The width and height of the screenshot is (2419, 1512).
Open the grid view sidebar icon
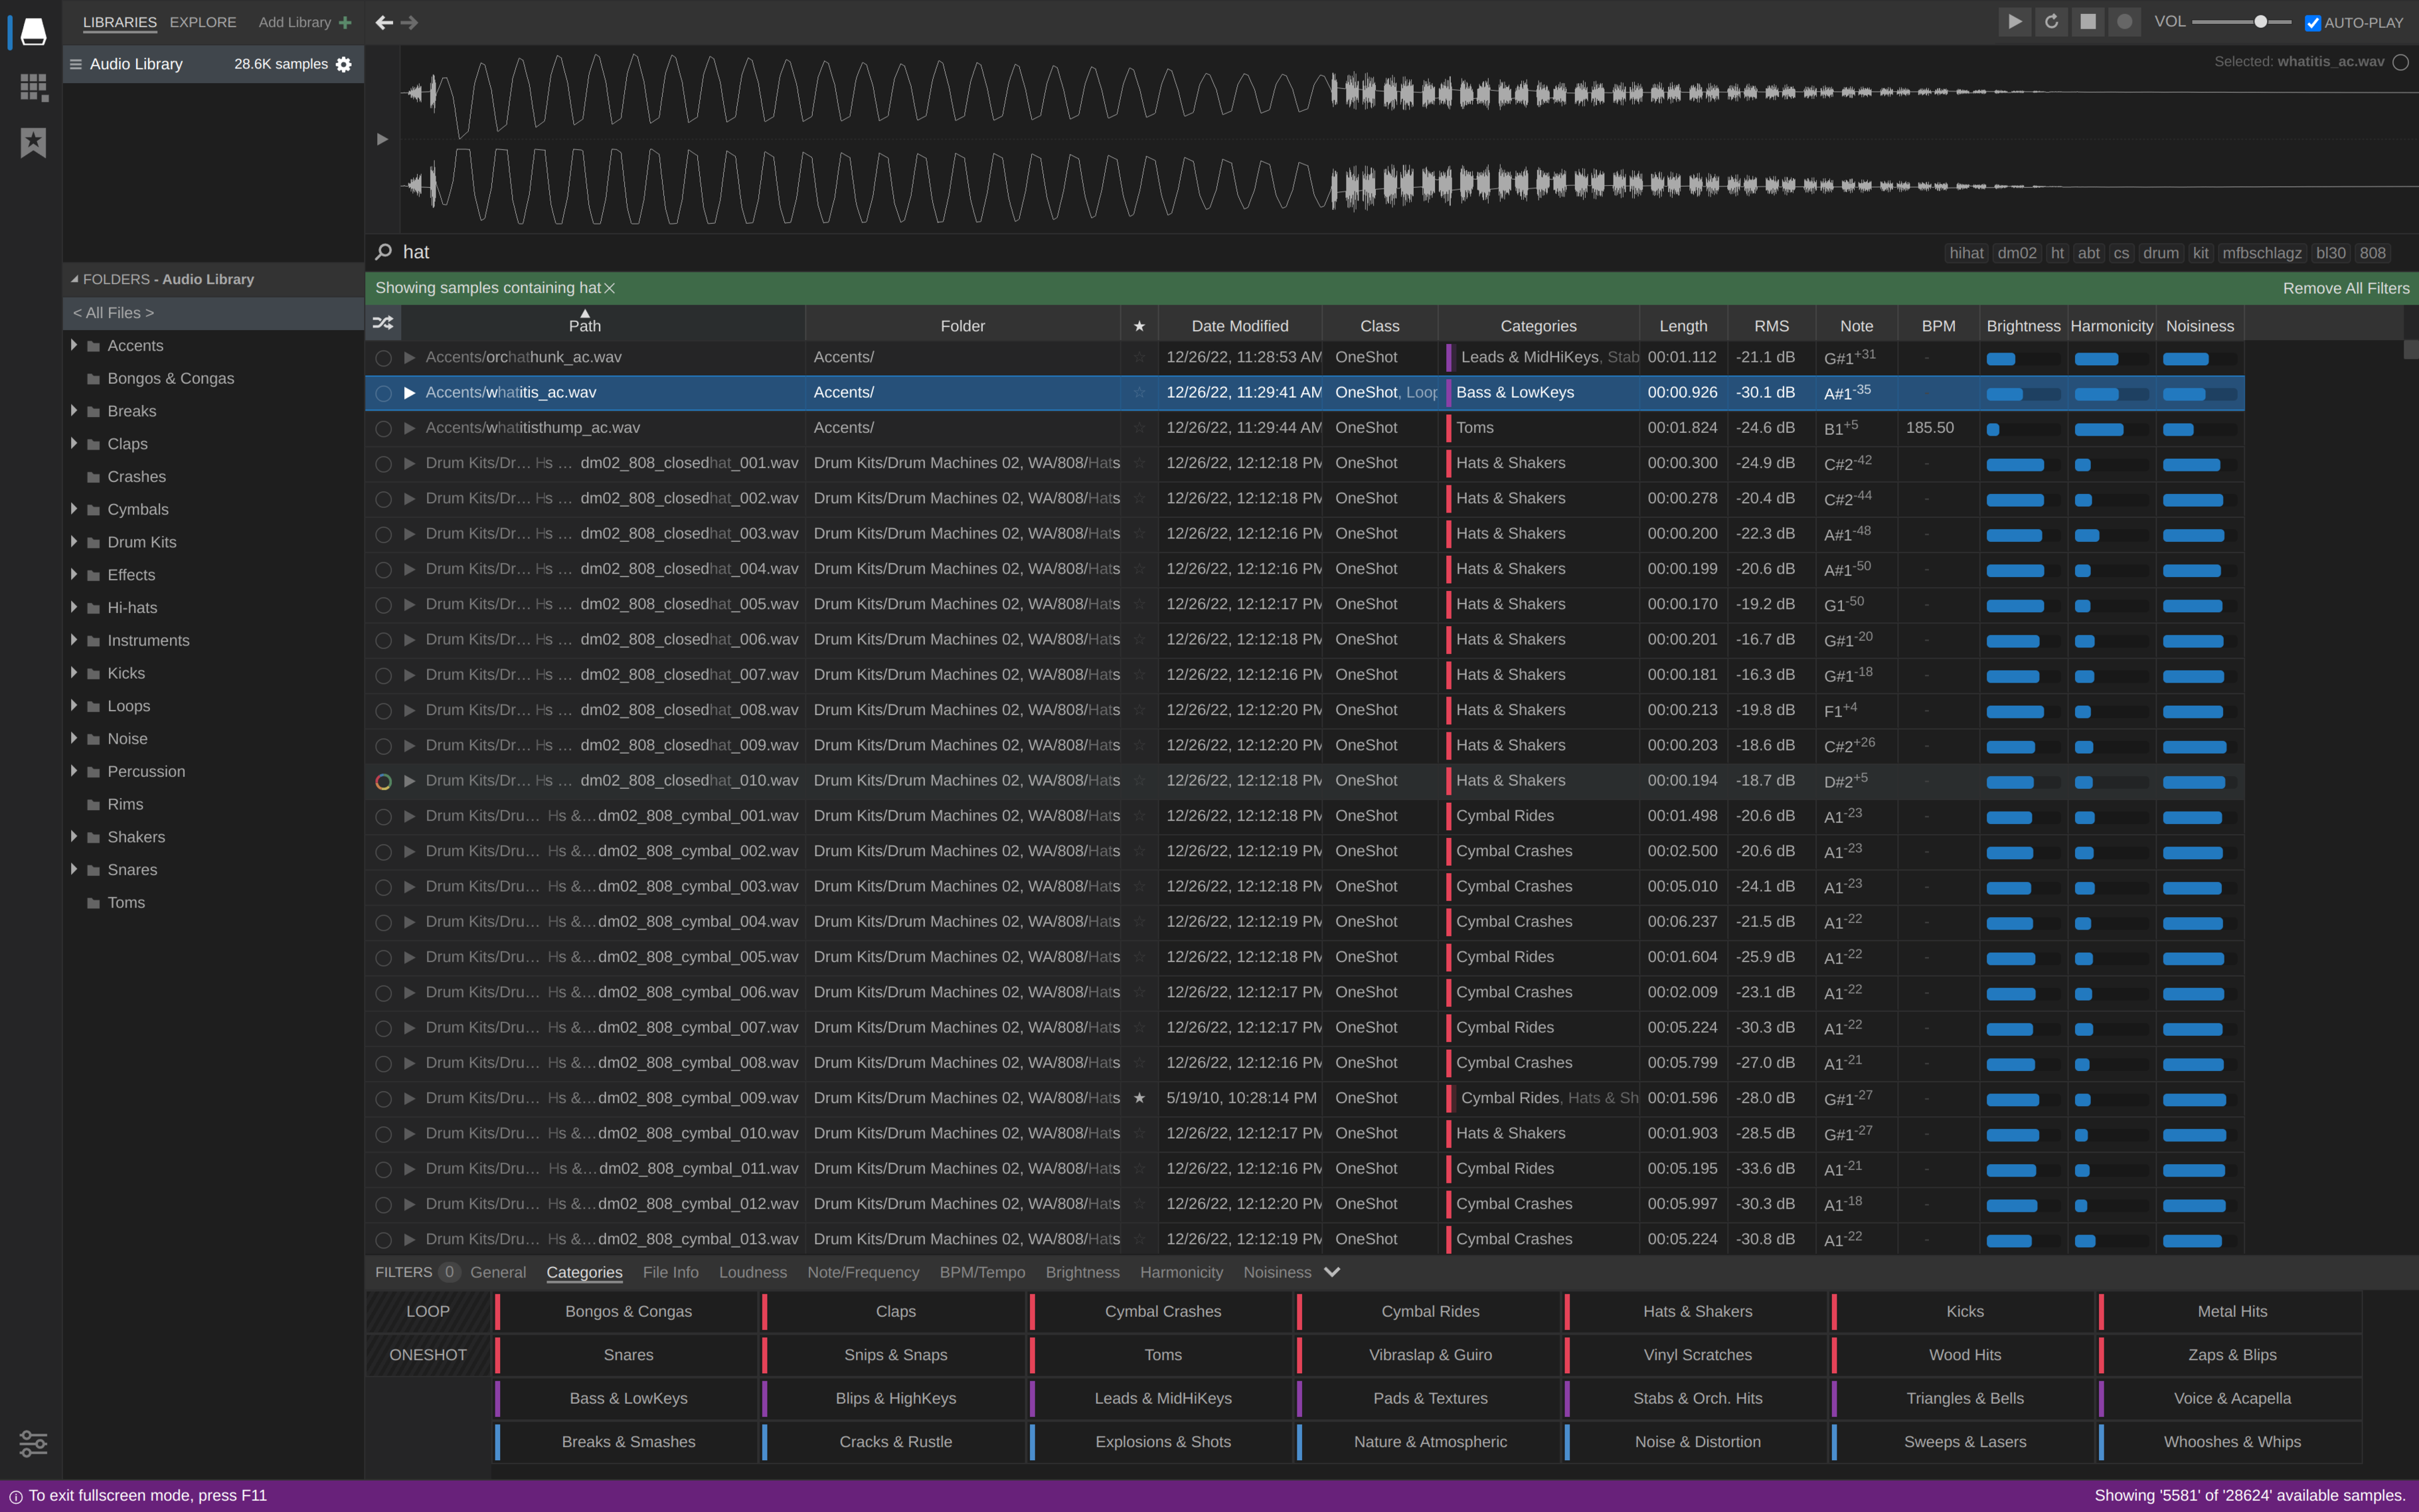[33, 87]
